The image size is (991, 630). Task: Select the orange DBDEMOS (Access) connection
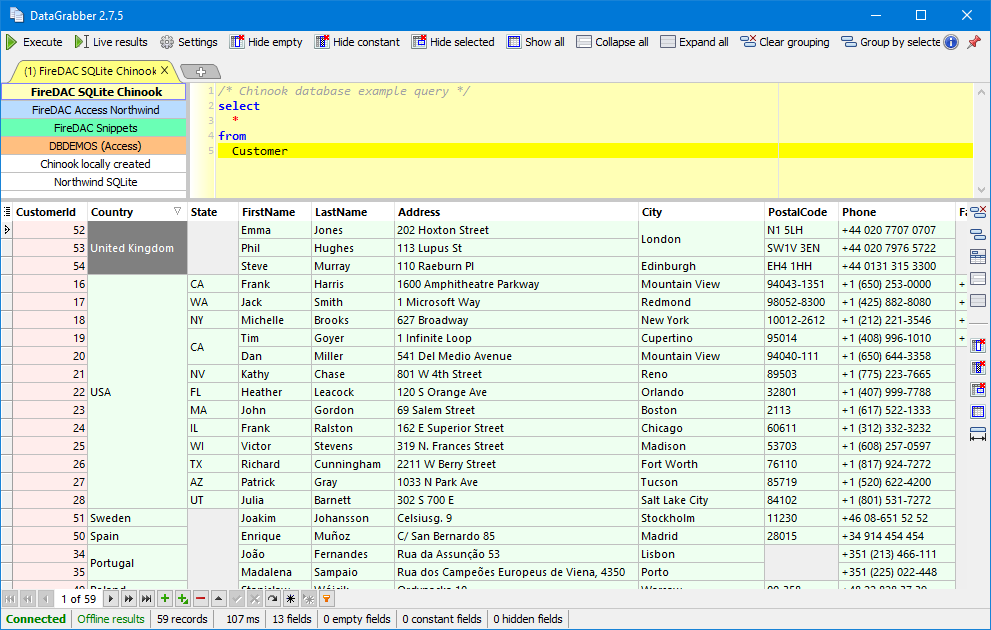tap(94, 146)
